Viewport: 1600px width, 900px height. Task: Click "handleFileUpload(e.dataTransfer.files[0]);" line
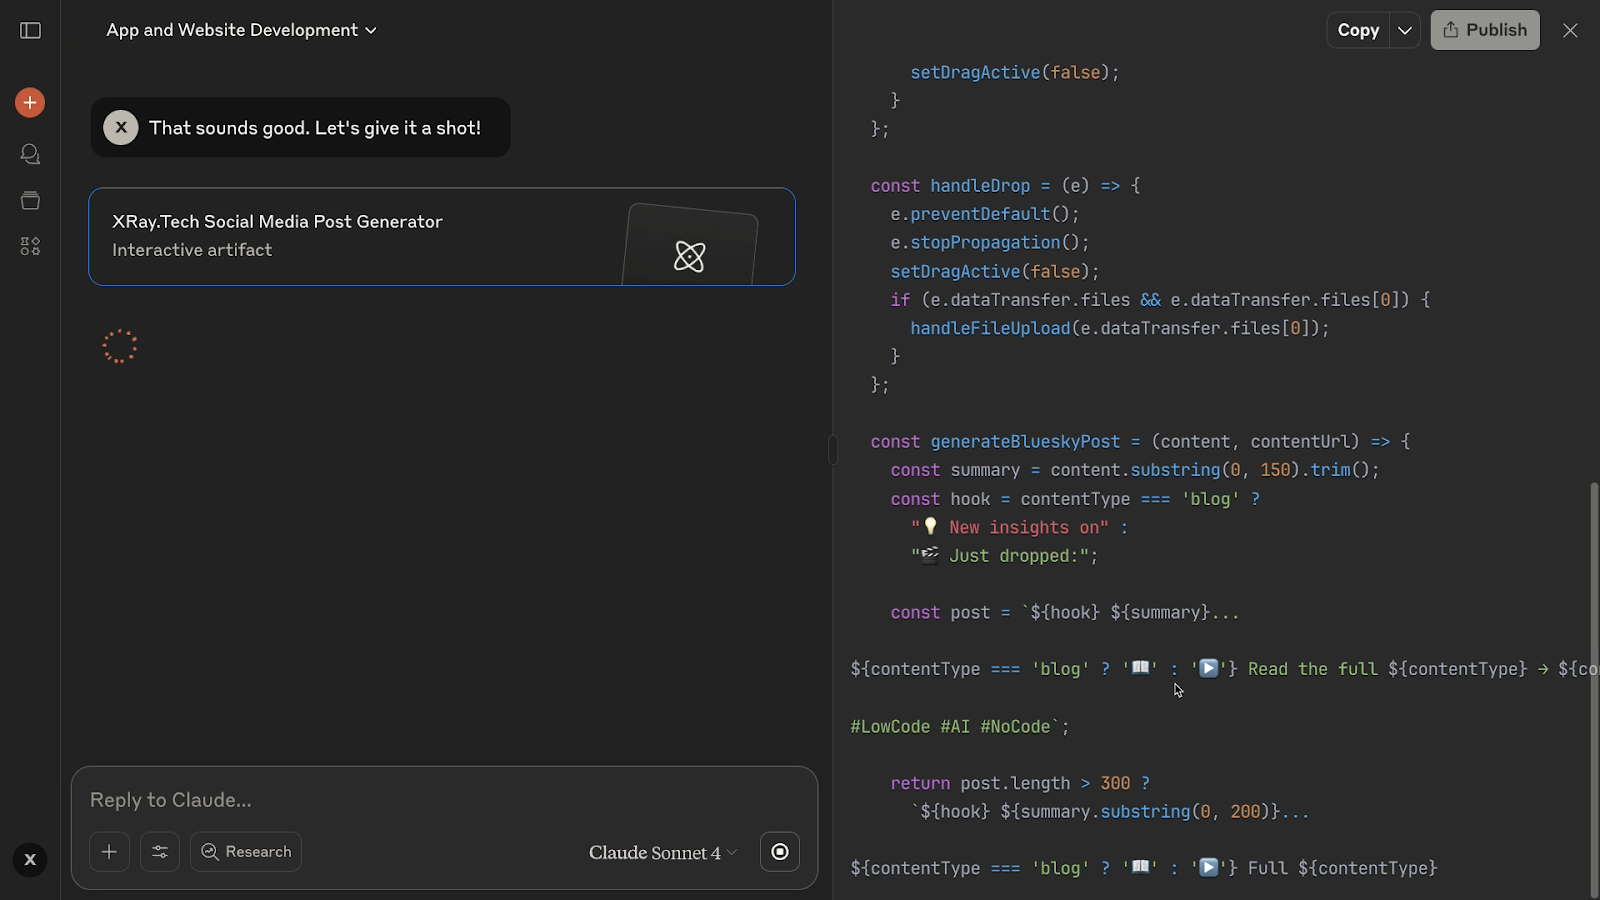pos(1120,328)
